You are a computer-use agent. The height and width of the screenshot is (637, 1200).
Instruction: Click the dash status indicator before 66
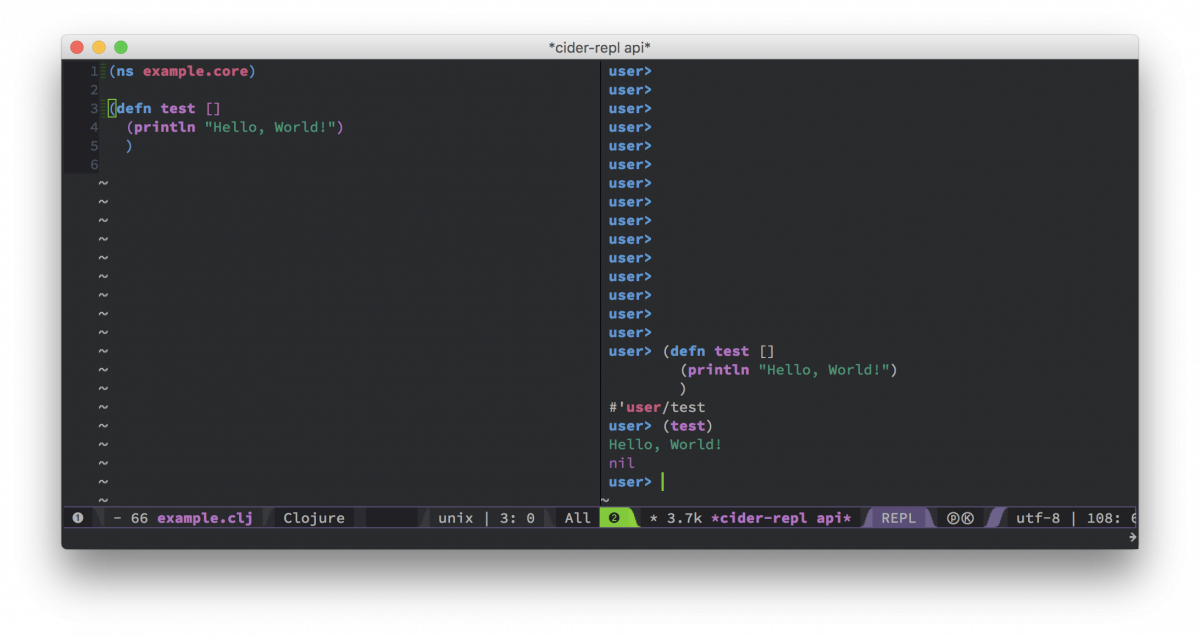click(x=118, y=517)
